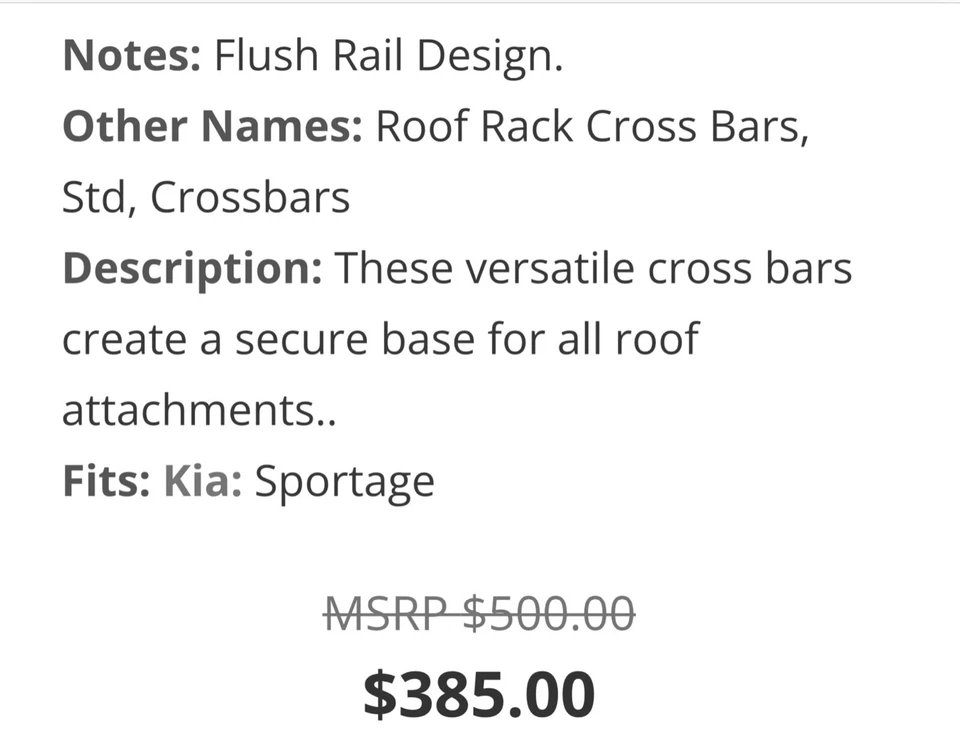Screen dimensions: 960x745
Task: Open the Sportage model text
Action: (x=345, y=482)
